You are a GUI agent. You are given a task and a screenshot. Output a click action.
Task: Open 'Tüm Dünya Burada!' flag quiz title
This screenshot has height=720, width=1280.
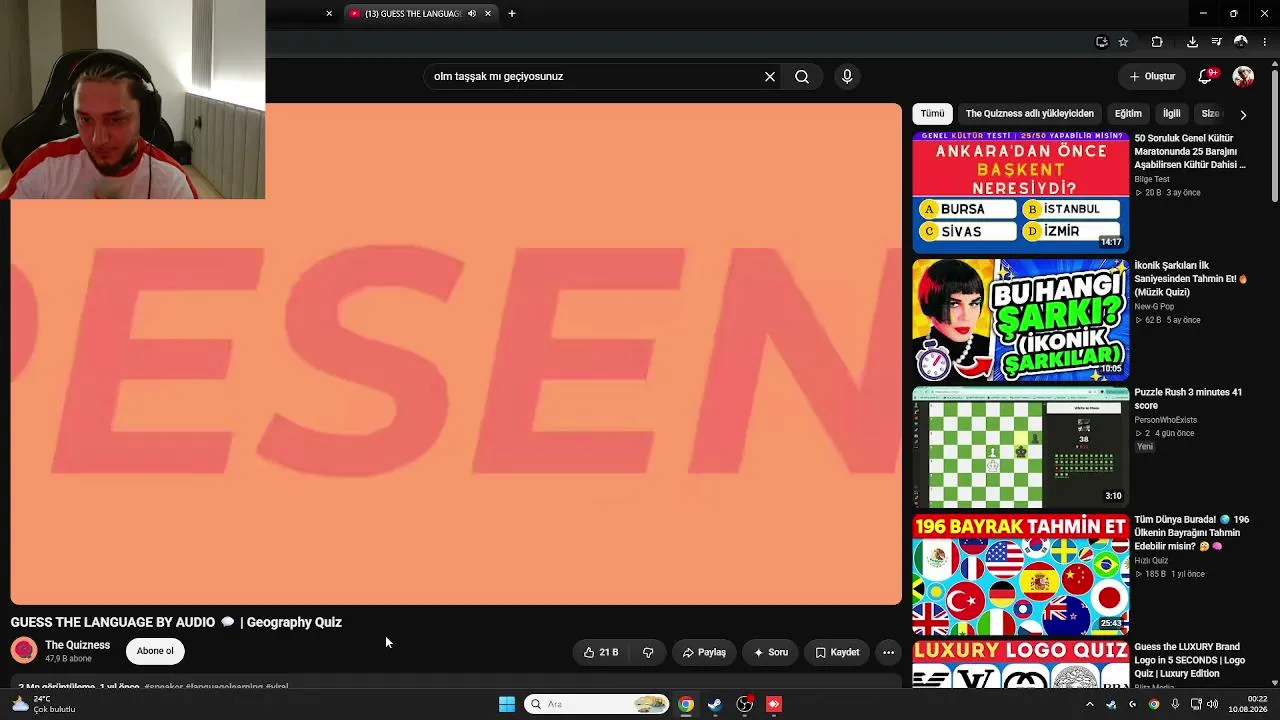click(1192, 533)
